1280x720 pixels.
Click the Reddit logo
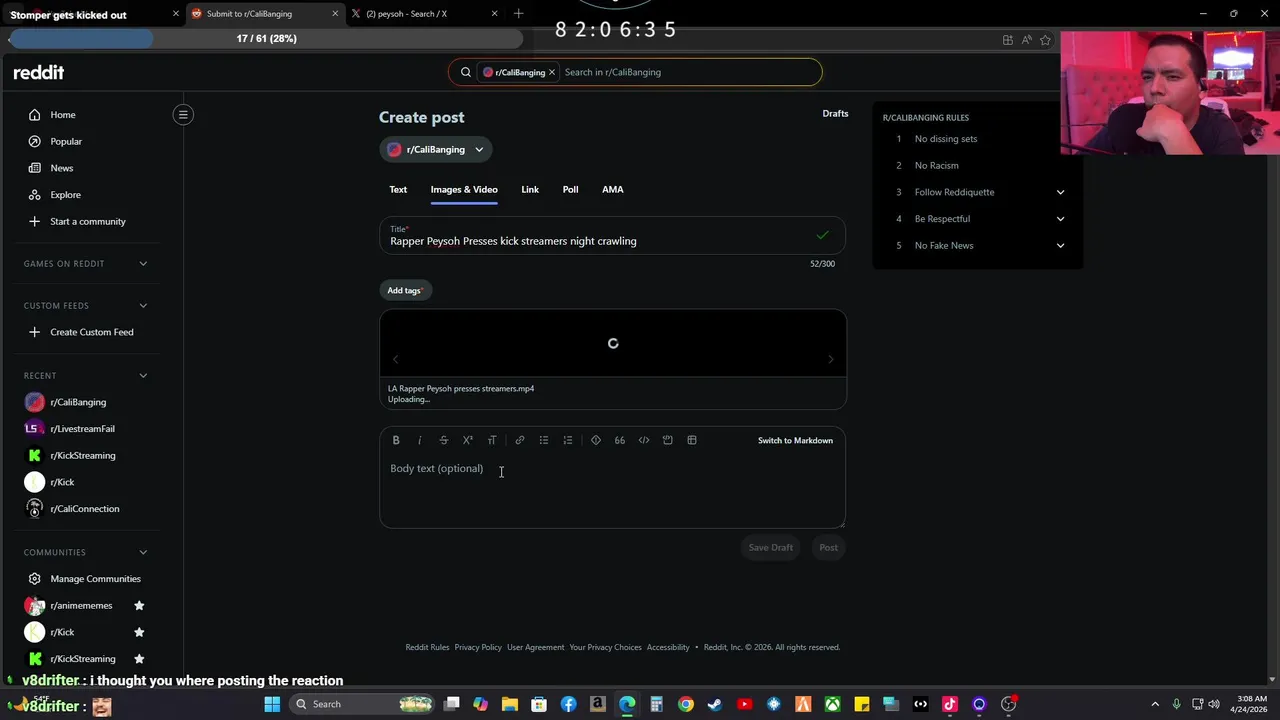tap(38, 72)
